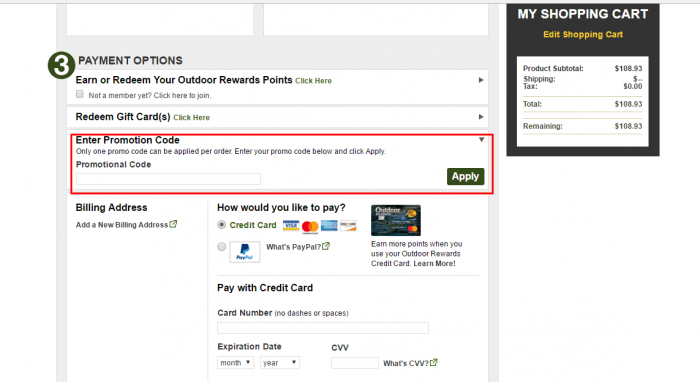Viewport: 700px width, 382px height.
Task: Open Edit Shopping Cart link
Action: point(583,35)
